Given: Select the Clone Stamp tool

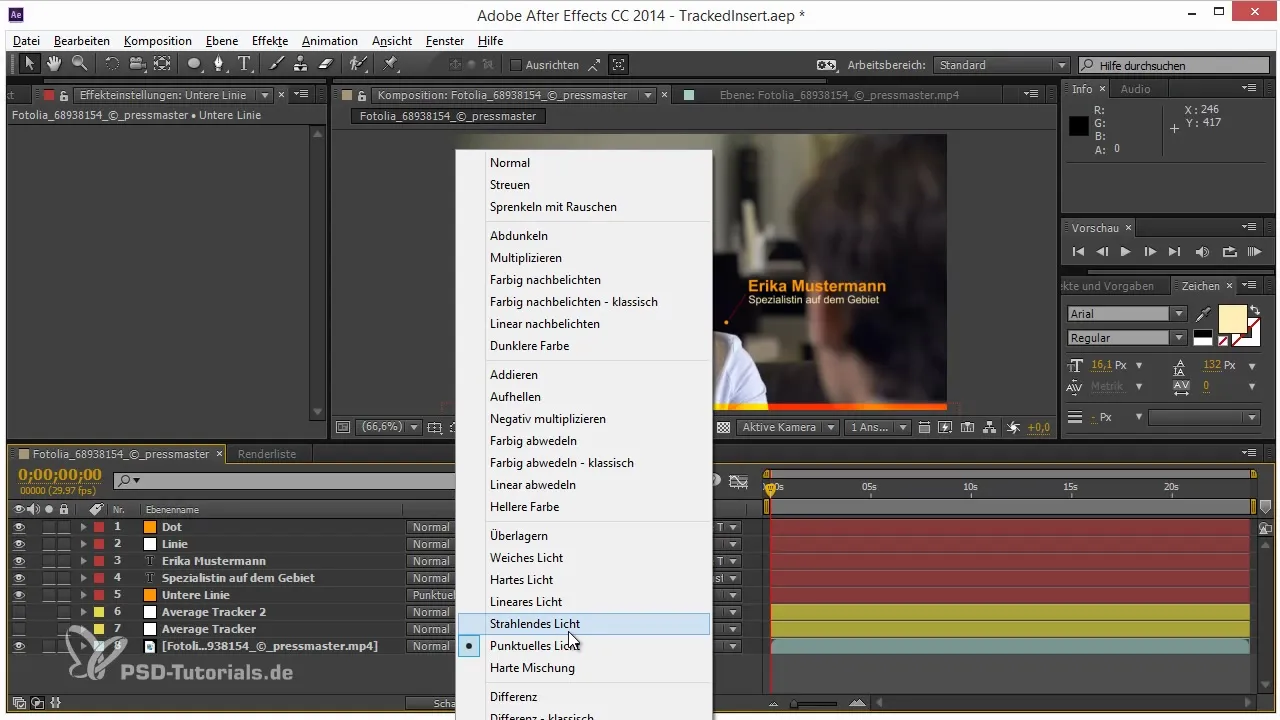Looking at the screenshot, I should (x=300, y=64).
